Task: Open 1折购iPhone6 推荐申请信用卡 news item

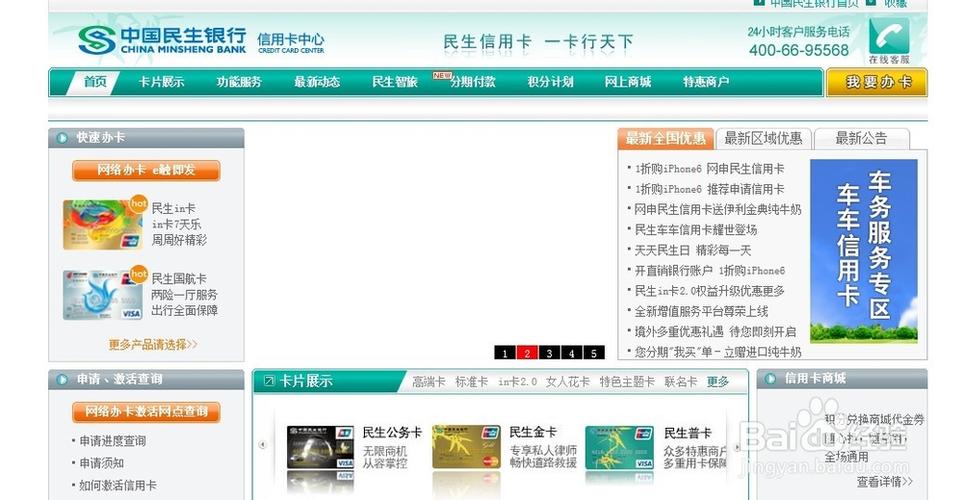Action: (x=709, y=189)
